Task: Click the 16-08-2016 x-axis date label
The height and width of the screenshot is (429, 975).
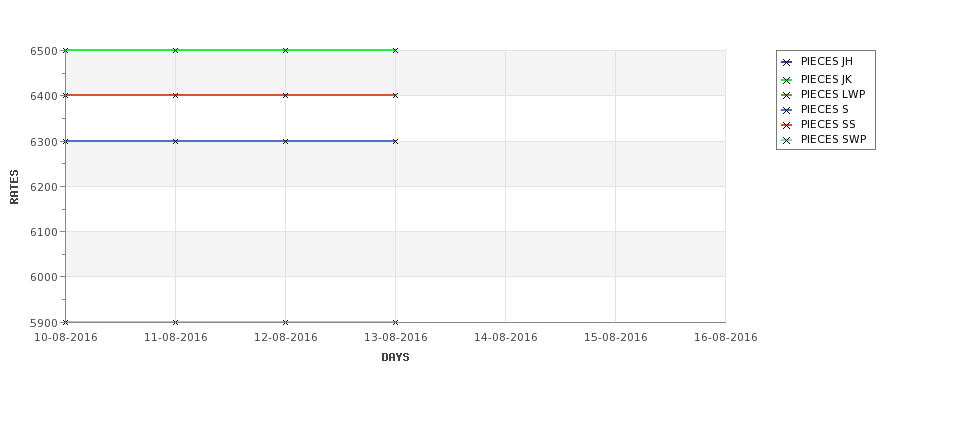Action: click(x=726, y=338)
